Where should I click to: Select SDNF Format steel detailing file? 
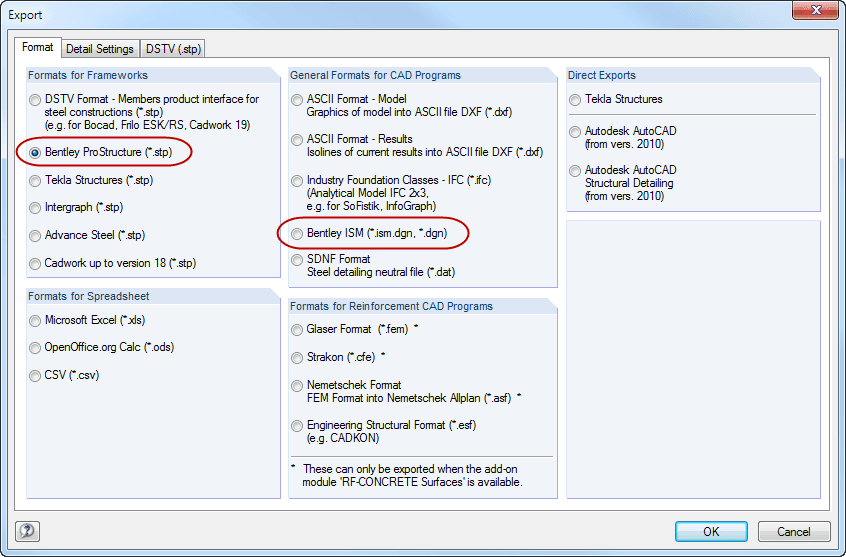tap(297, 260)
